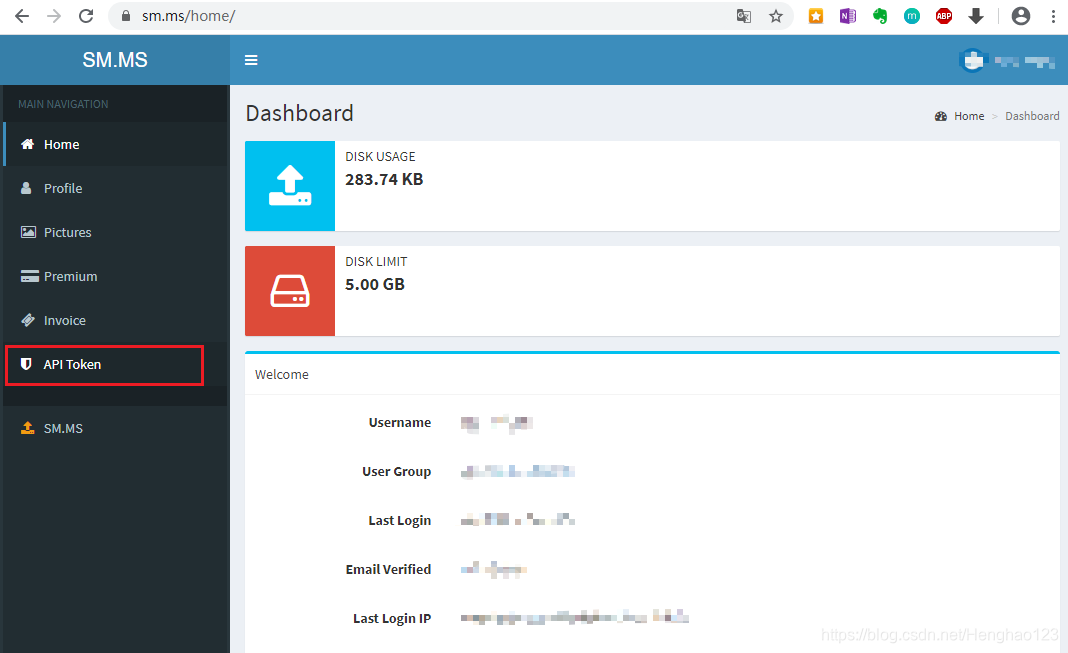Click the Last Login label
The width and height of the screenshot is (1068, 653).
(x=400, y=520)
